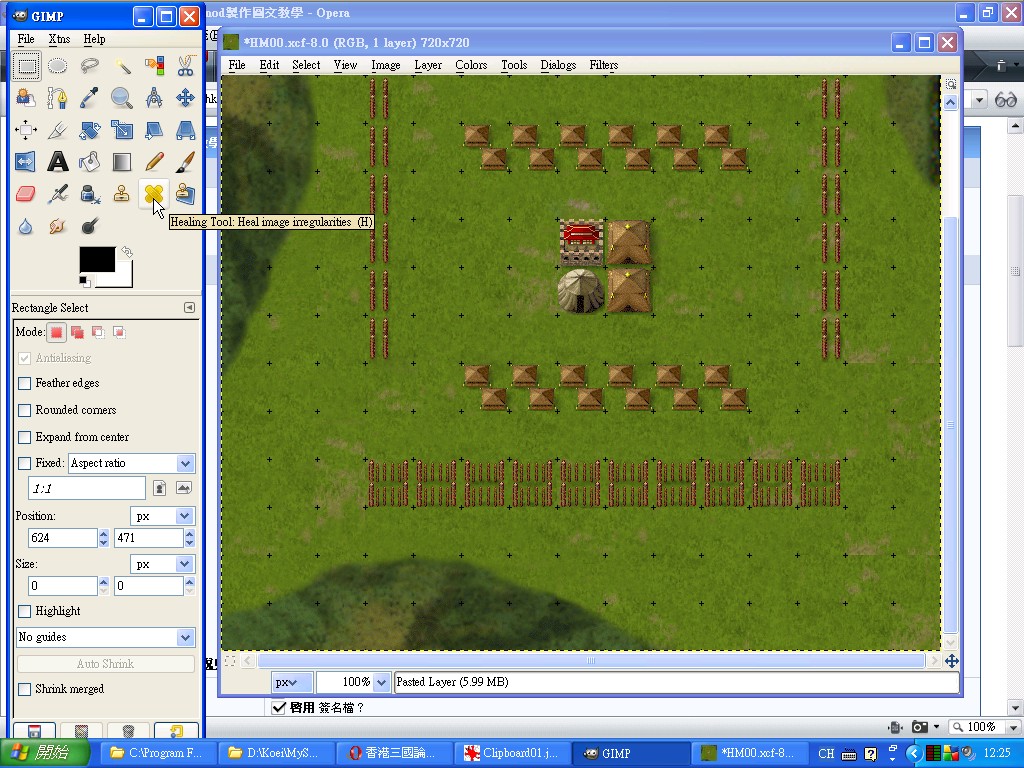The image size is (1024, 768).
Task: Click the Position X field showing 624
Action: click(x=63, y=538)
